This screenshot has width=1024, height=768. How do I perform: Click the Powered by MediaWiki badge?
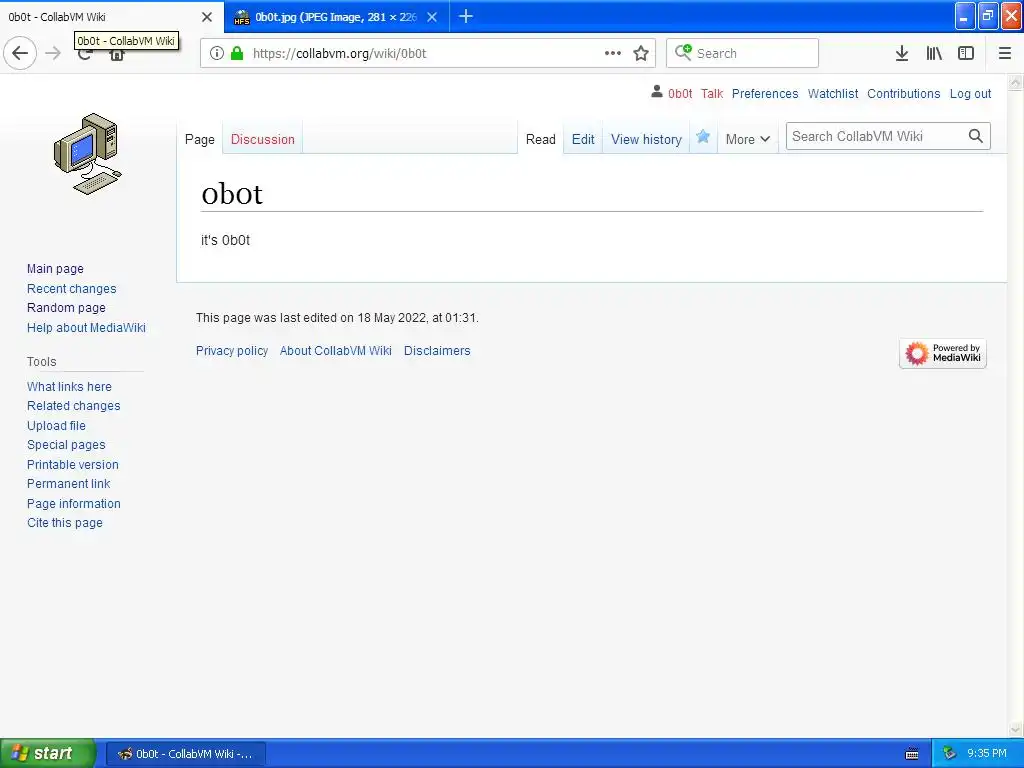point(942,353)
